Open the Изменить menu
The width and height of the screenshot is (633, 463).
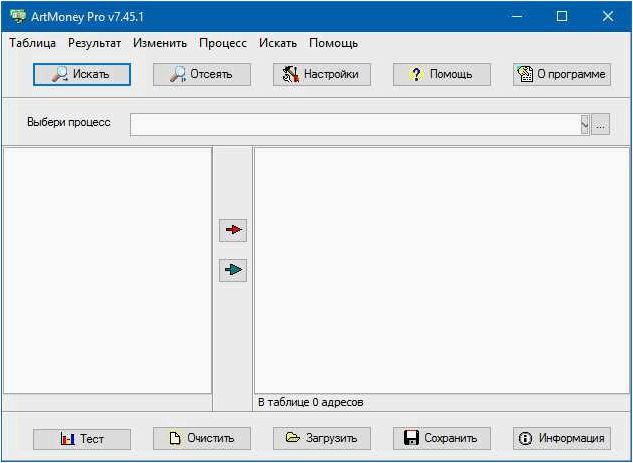click(160, 43)
